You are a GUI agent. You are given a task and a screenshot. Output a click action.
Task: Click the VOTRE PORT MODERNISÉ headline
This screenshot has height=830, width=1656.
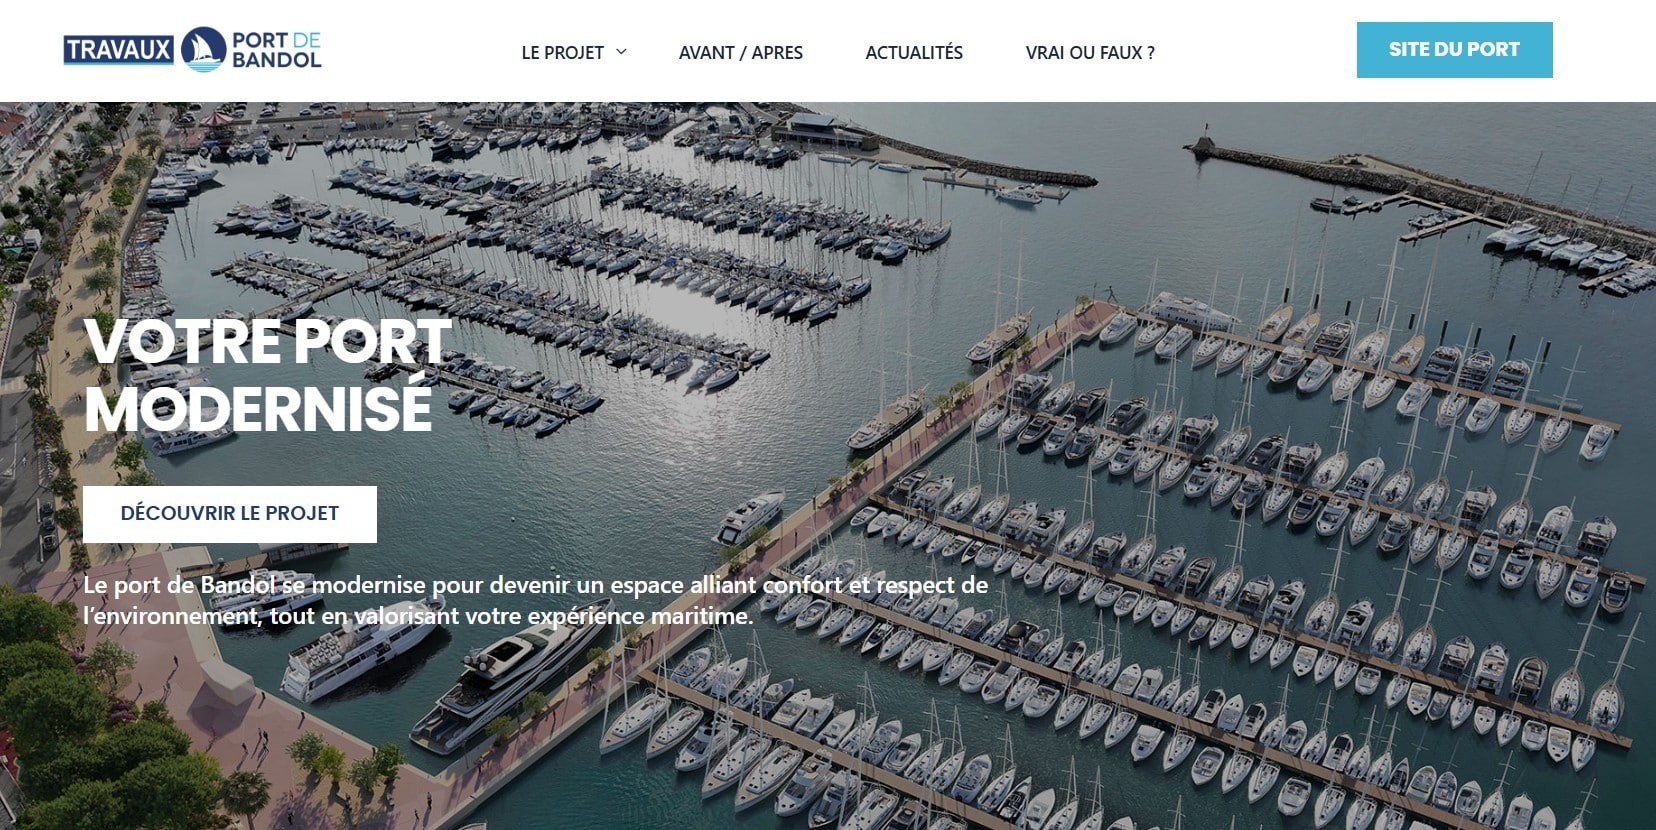(x=268, y=375)
